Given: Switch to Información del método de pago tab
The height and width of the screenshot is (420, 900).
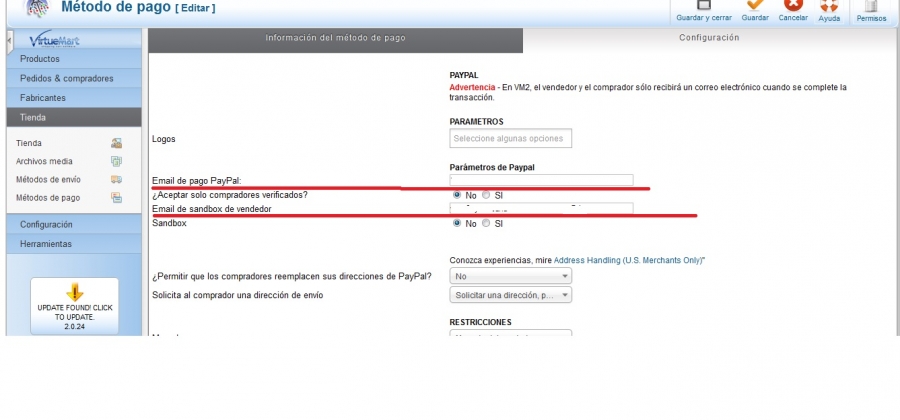Looking at the screenshot, I should click(x=335, y=40).
